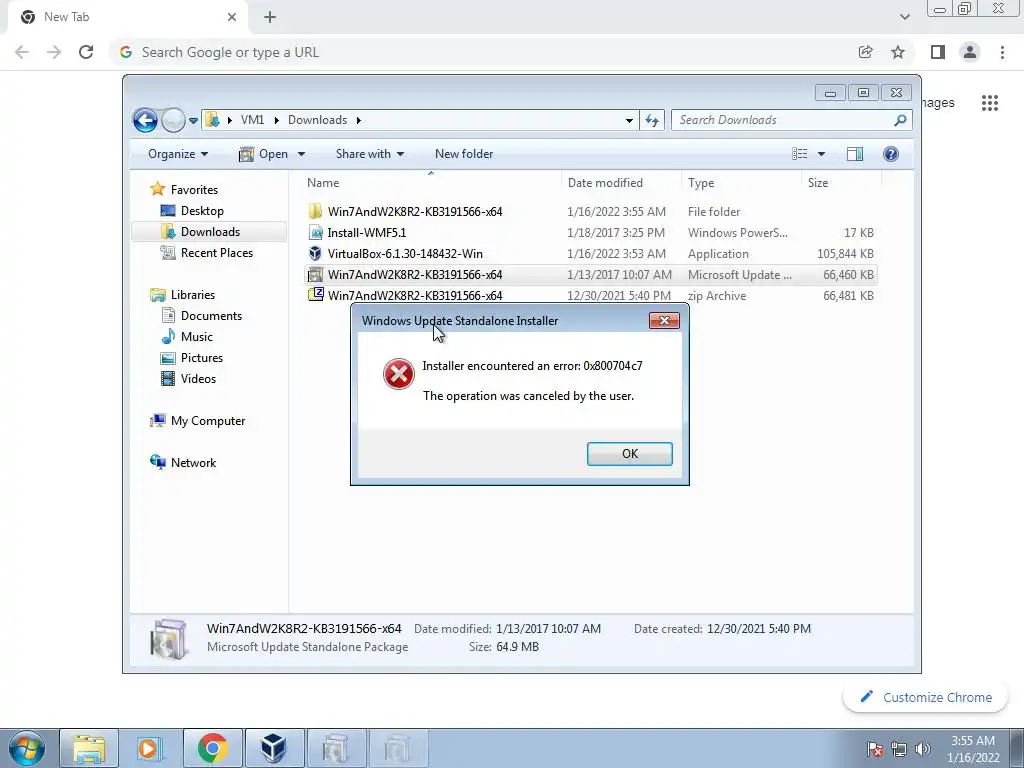The height and width of the screenshot is (768, 1024).
Task: Select Network in sidebar
Action: point(193,462)
